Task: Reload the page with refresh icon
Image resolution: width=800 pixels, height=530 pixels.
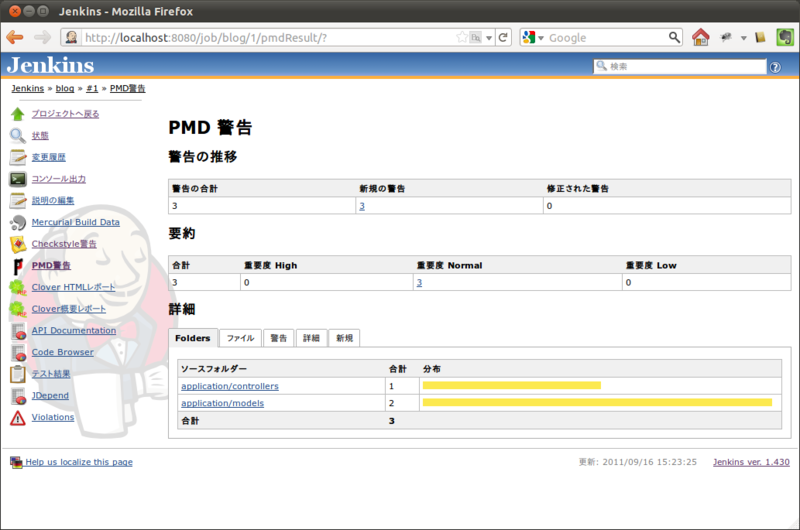Action: click(x=503, y=37)
